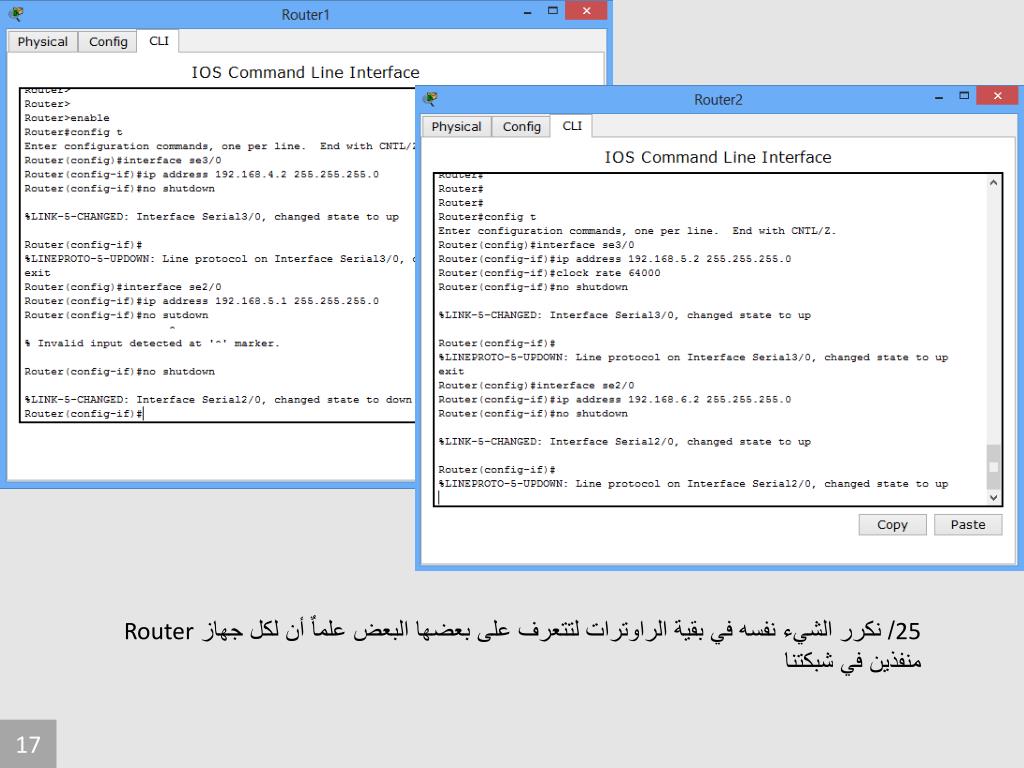The height and width of the screenshot is (768, 1024).
Task: Click '% Invalid input detected' line in Router1
Action: [152, 344]
